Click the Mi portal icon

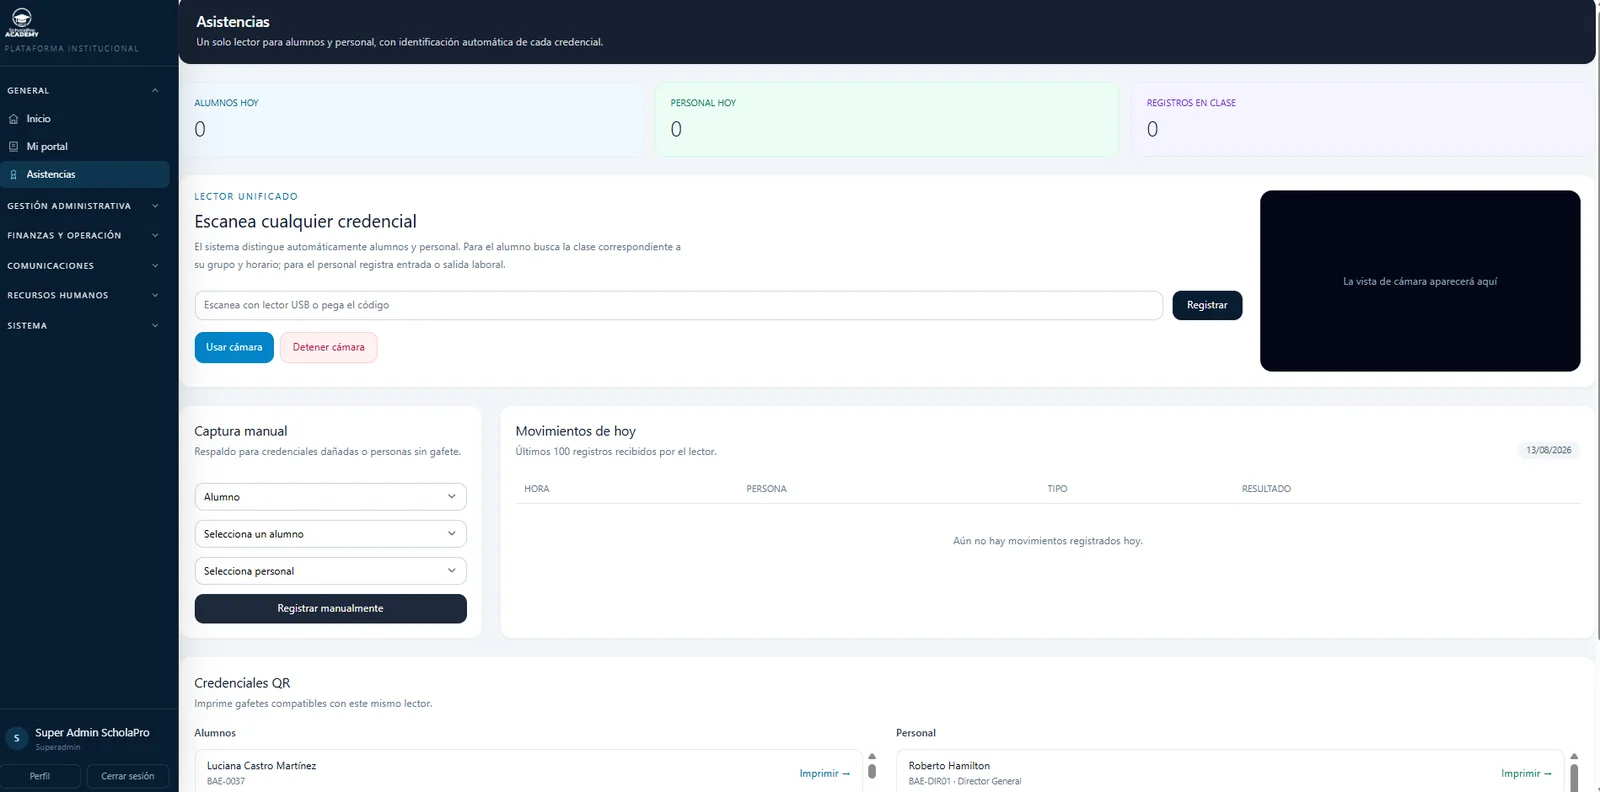[13, 147]
